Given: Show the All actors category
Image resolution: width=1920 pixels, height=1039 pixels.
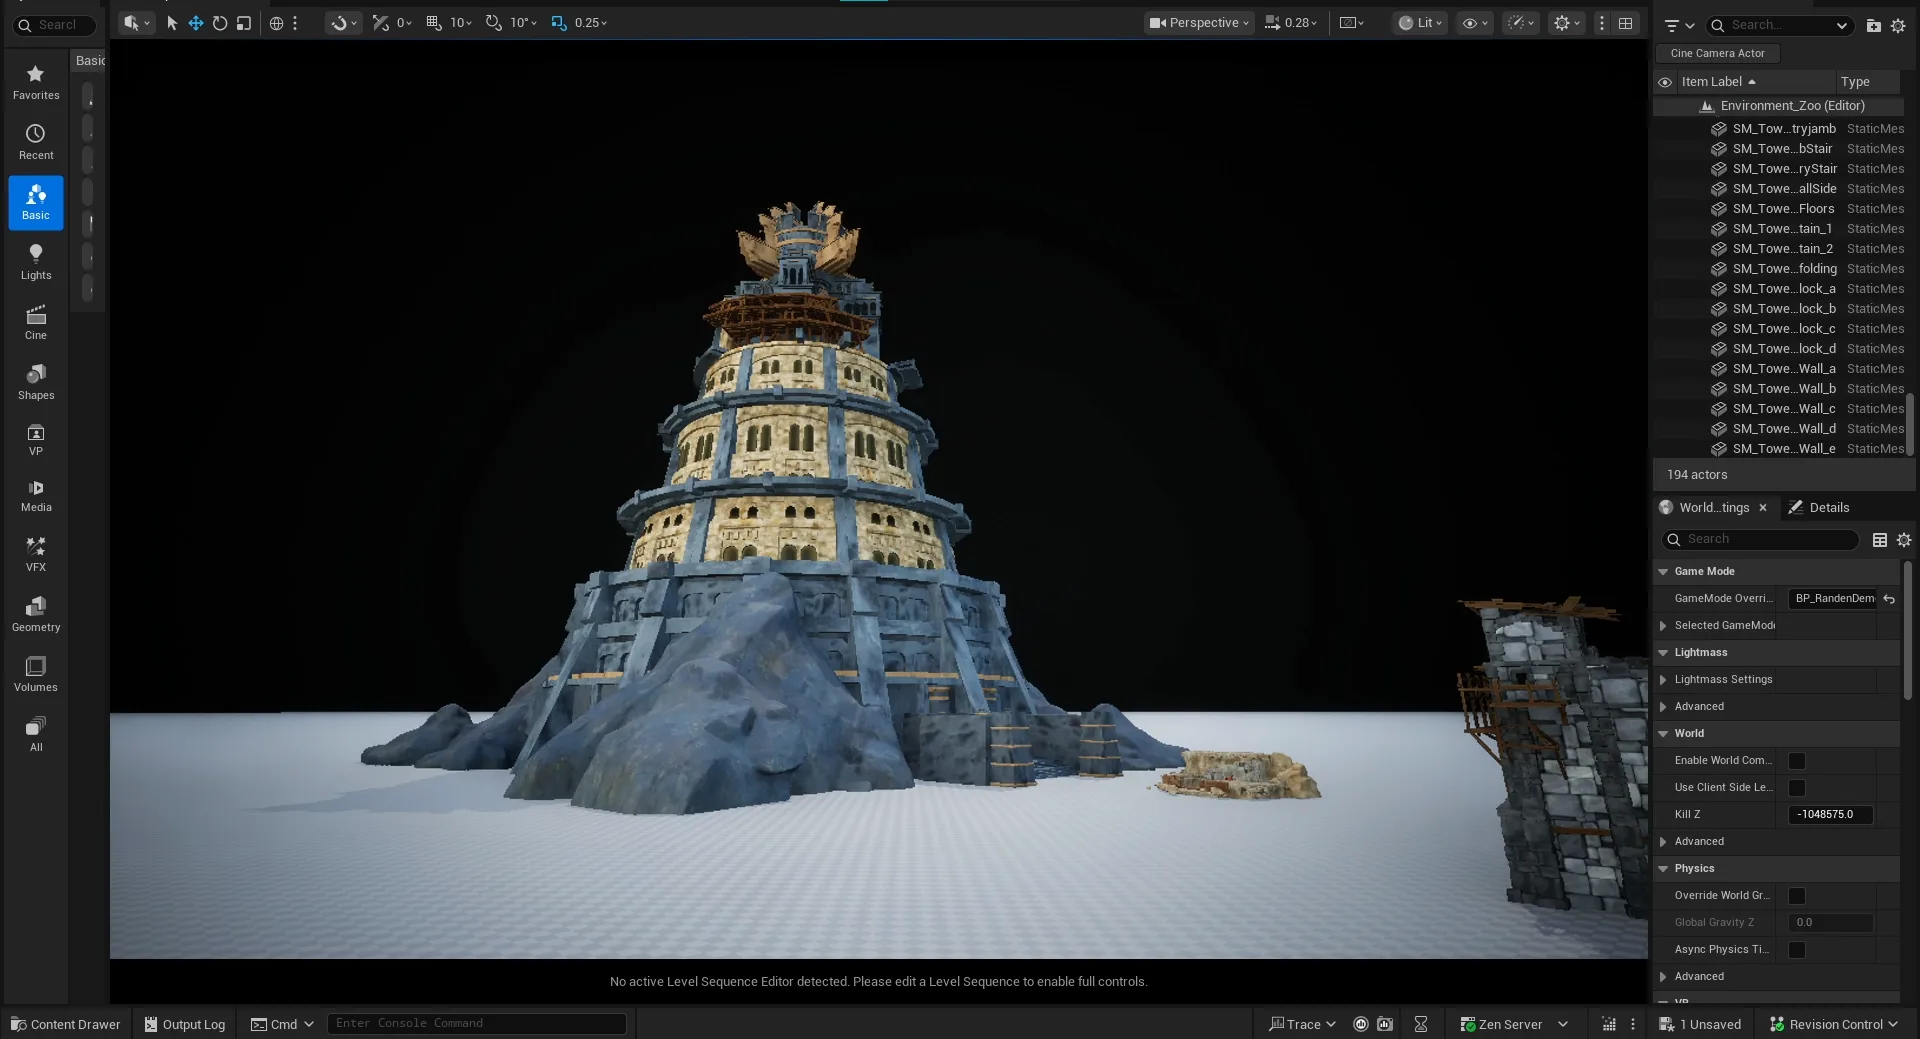Looking at the screenshot, I should point(36,735).
